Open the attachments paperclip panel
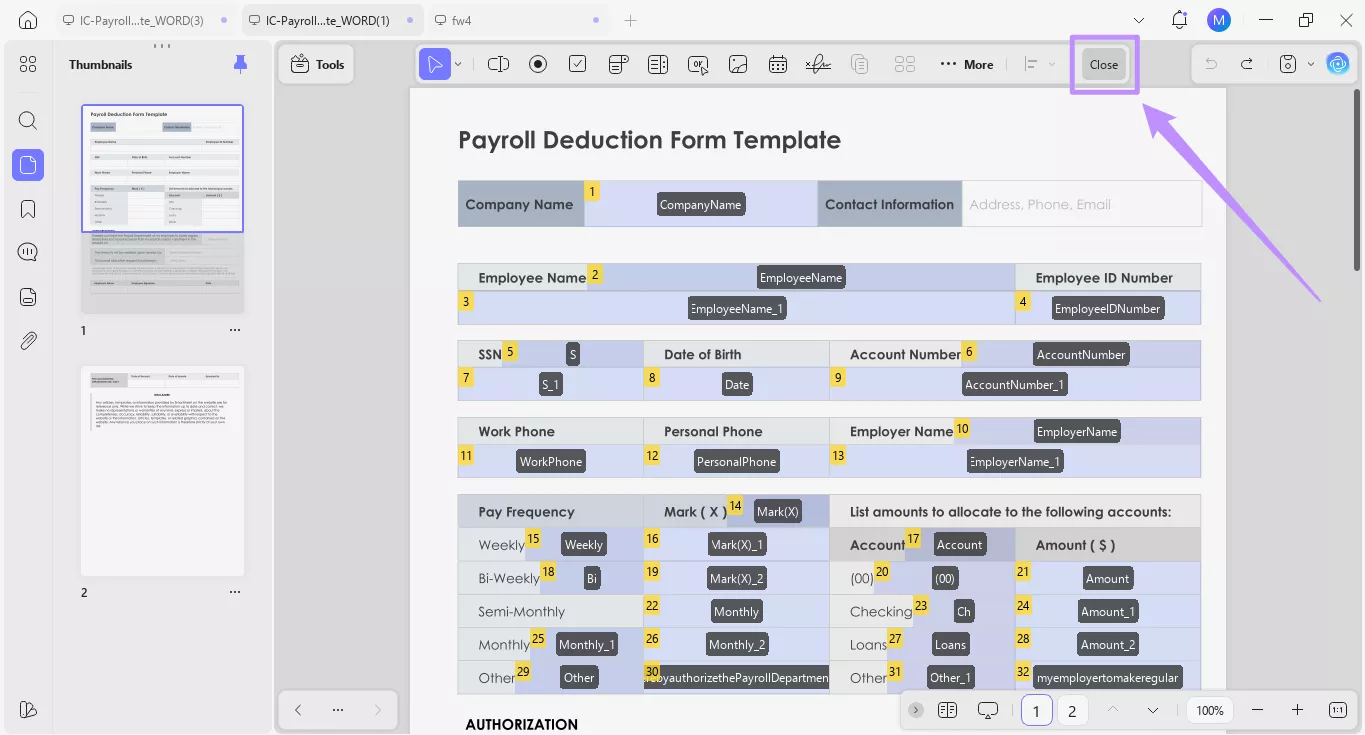Viewport: 1365px width, 735px height. point(28,341)
